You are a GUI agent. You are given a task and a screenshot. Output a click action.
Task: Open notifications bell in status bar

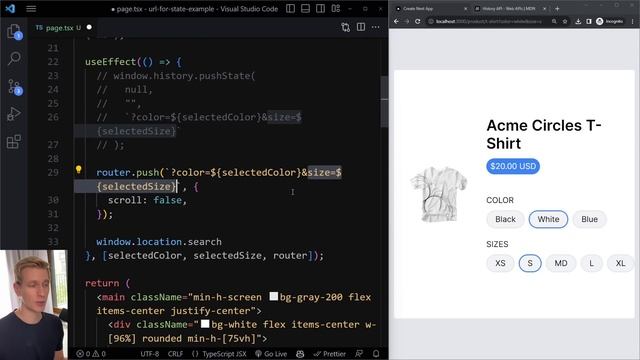coord(376,354)
